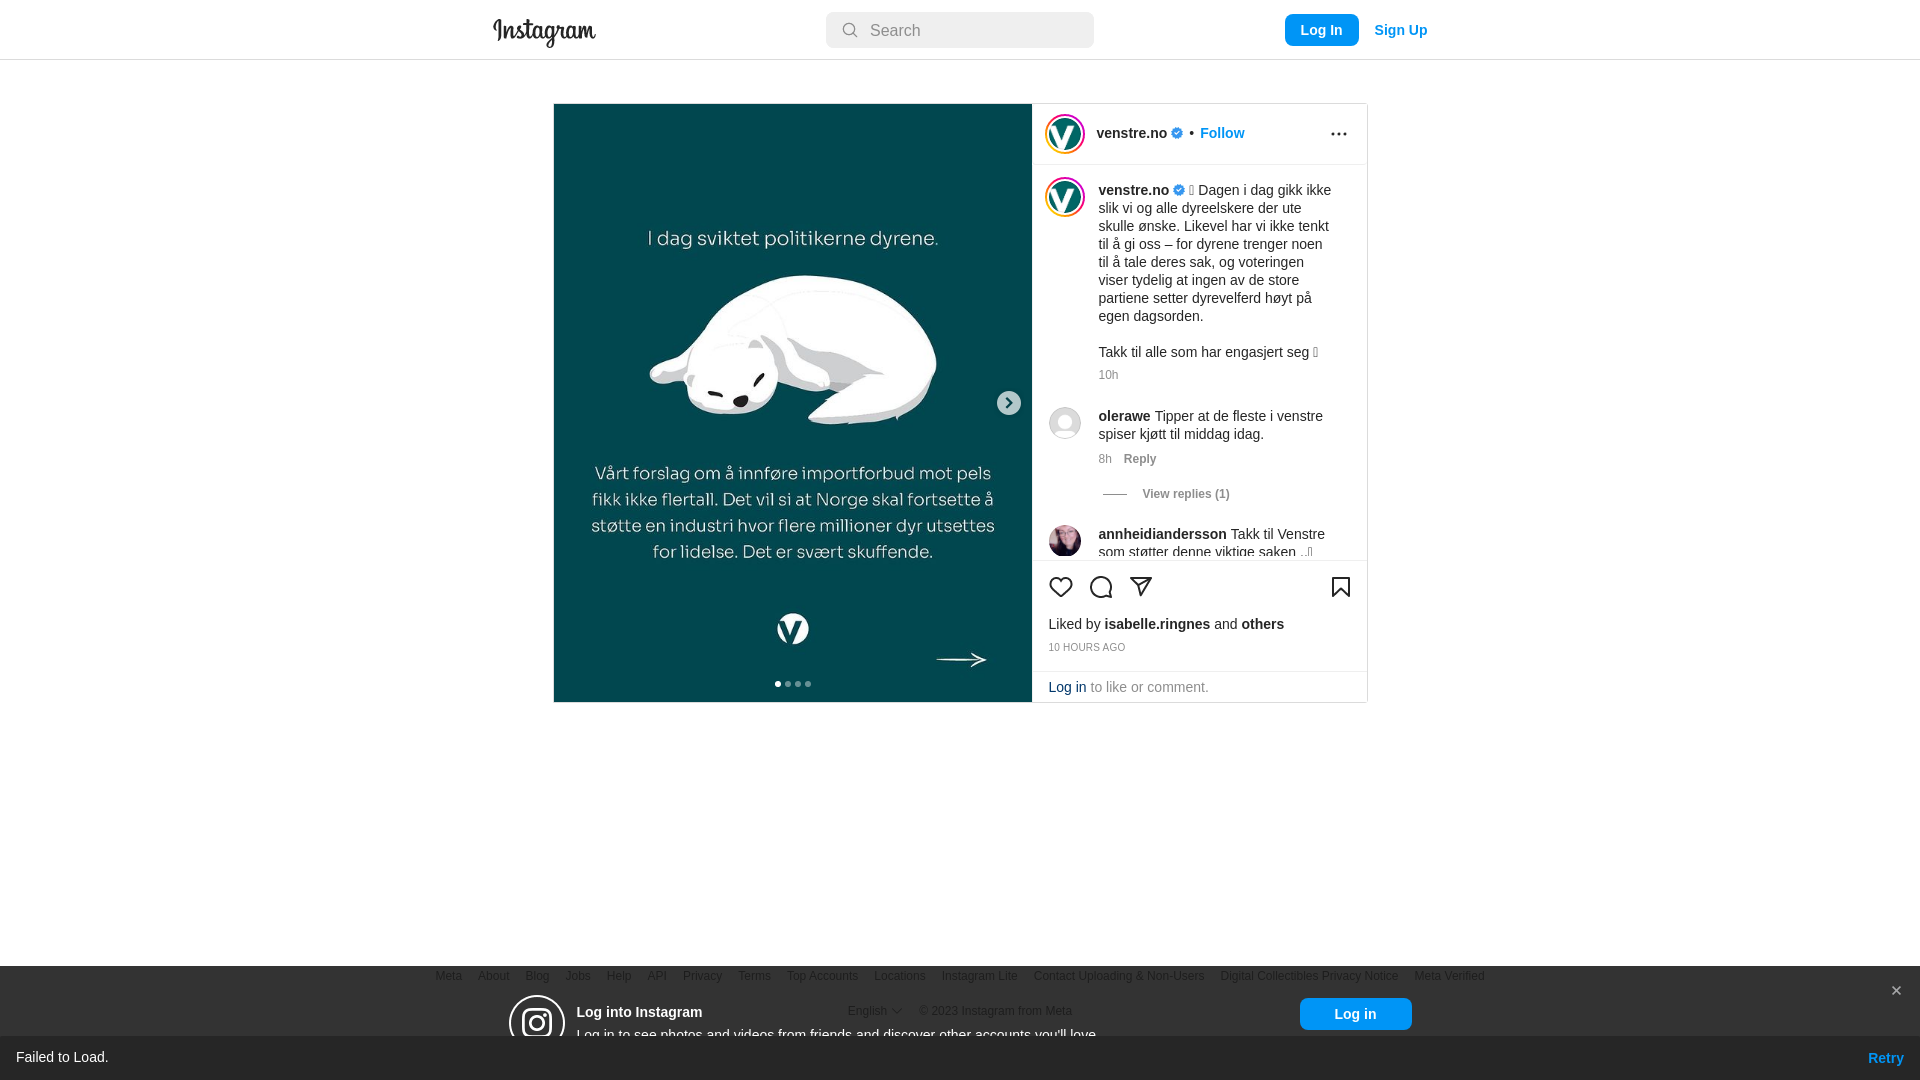Save post with bookmark icon
Viewport: 1920px width, 1080px height.
(x=1340, y=587)
